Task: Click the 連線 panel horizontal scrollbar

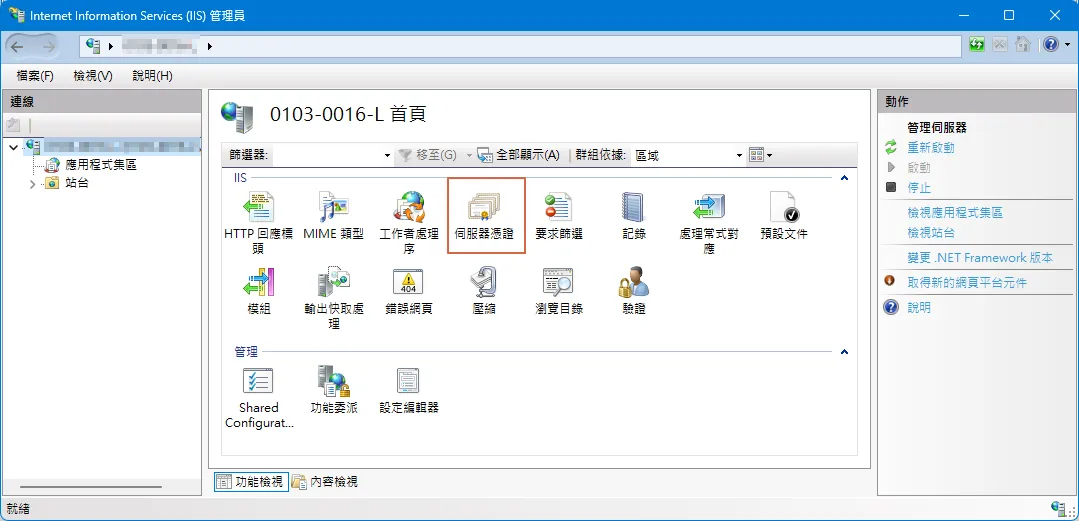Action: click(90, 487)
